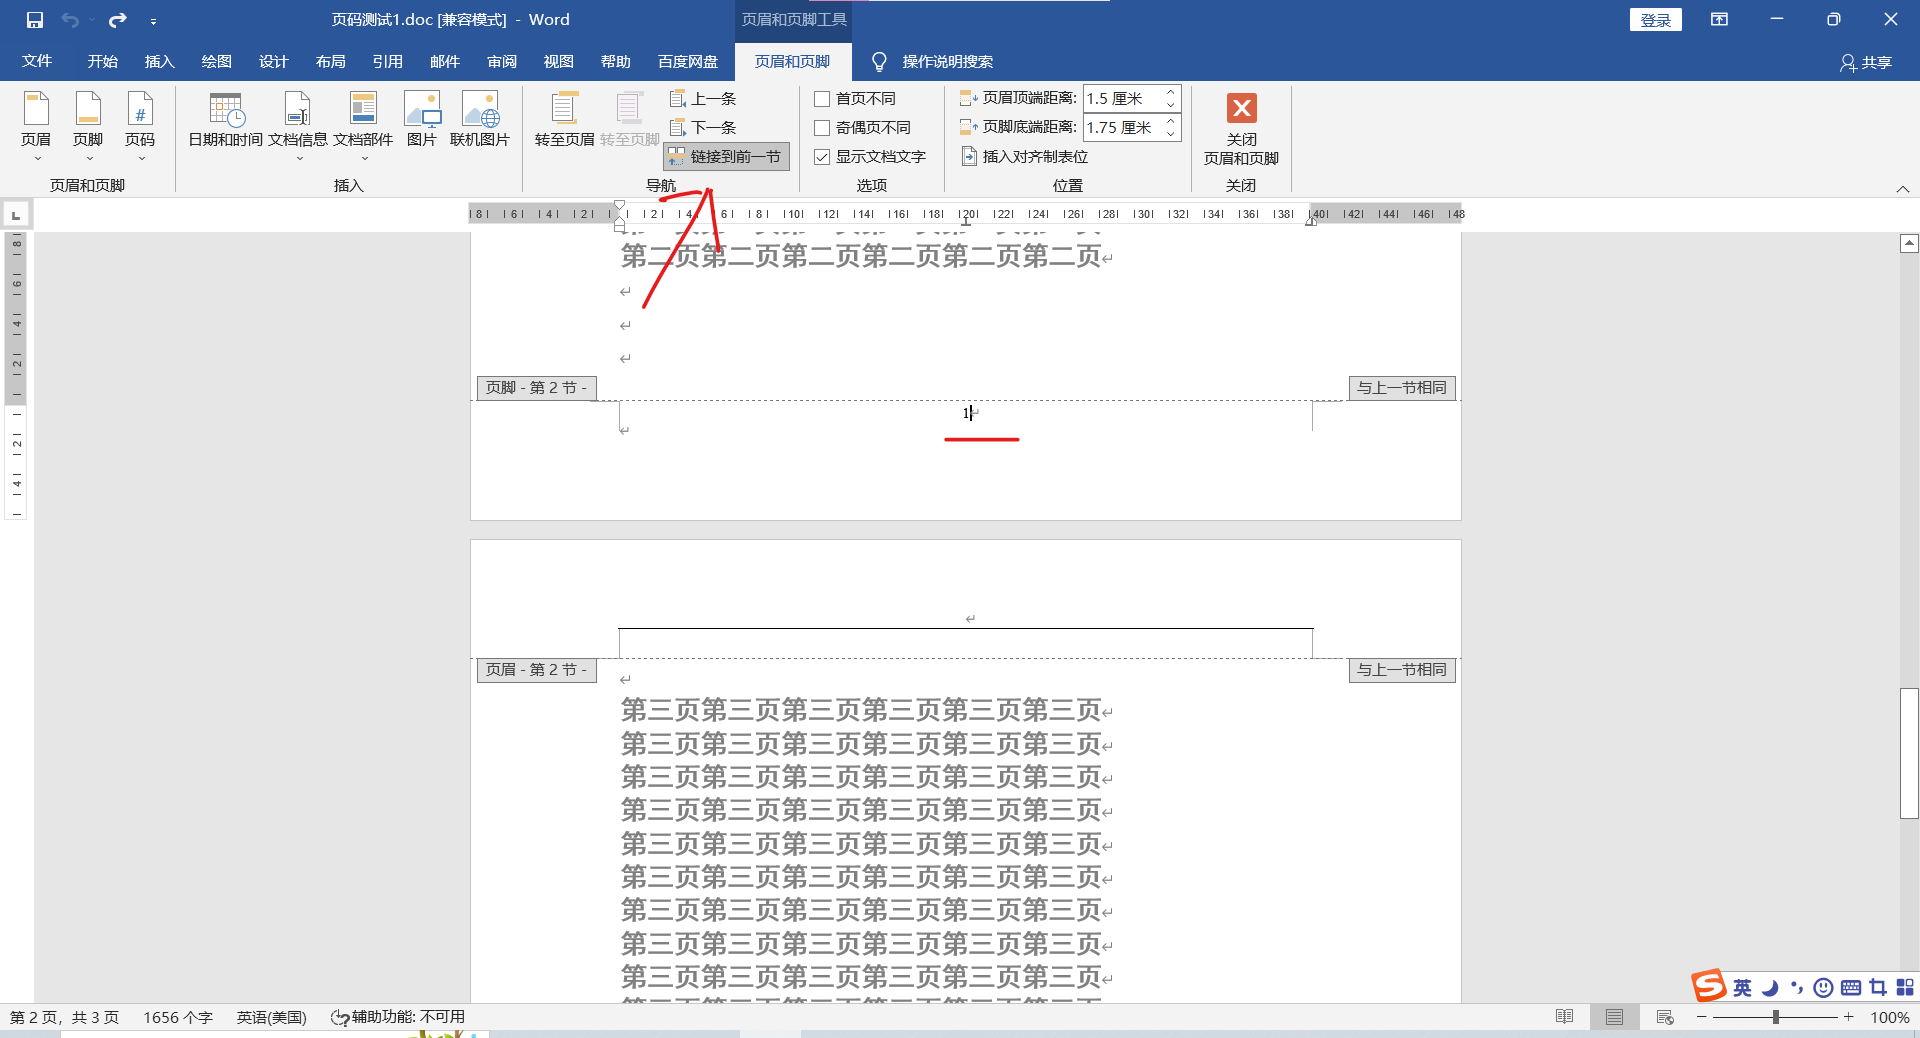Click the zoom slider handle
Screen dimensions: 1920x1038
(x=1776, y=1018)
